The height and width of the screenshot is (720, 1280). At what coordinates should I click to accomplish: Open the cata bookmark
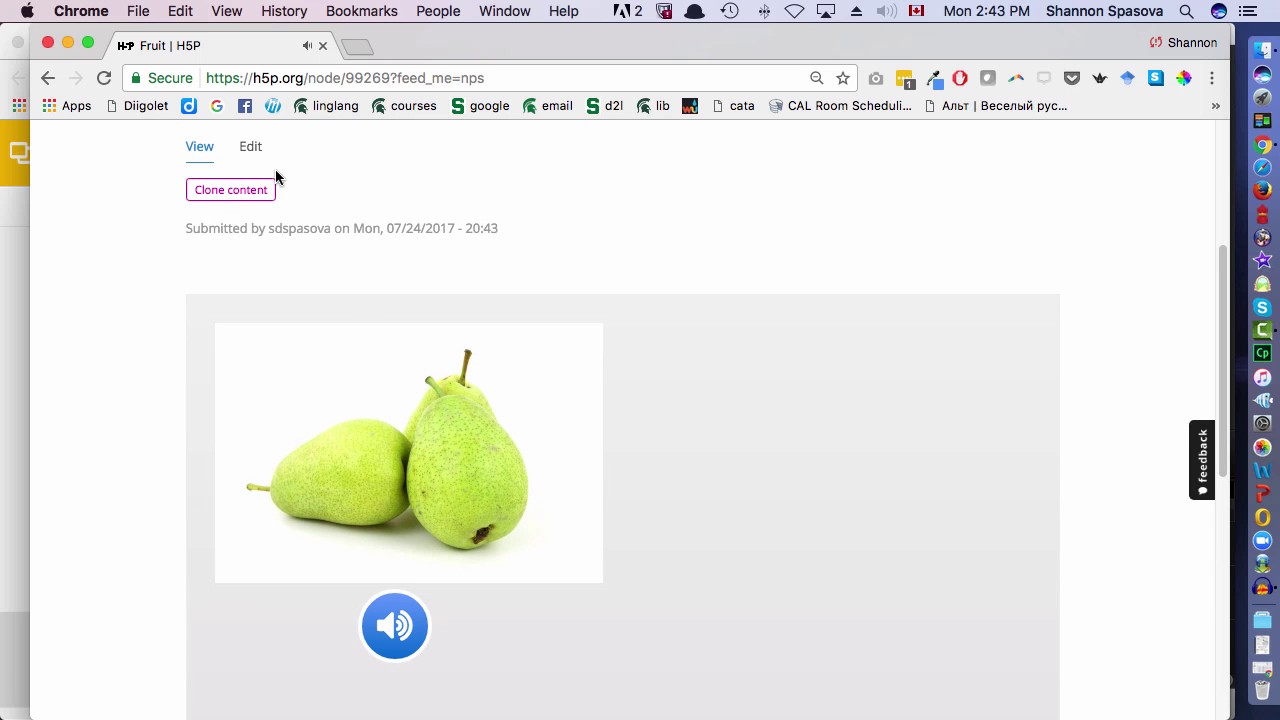tap(733, 106)
